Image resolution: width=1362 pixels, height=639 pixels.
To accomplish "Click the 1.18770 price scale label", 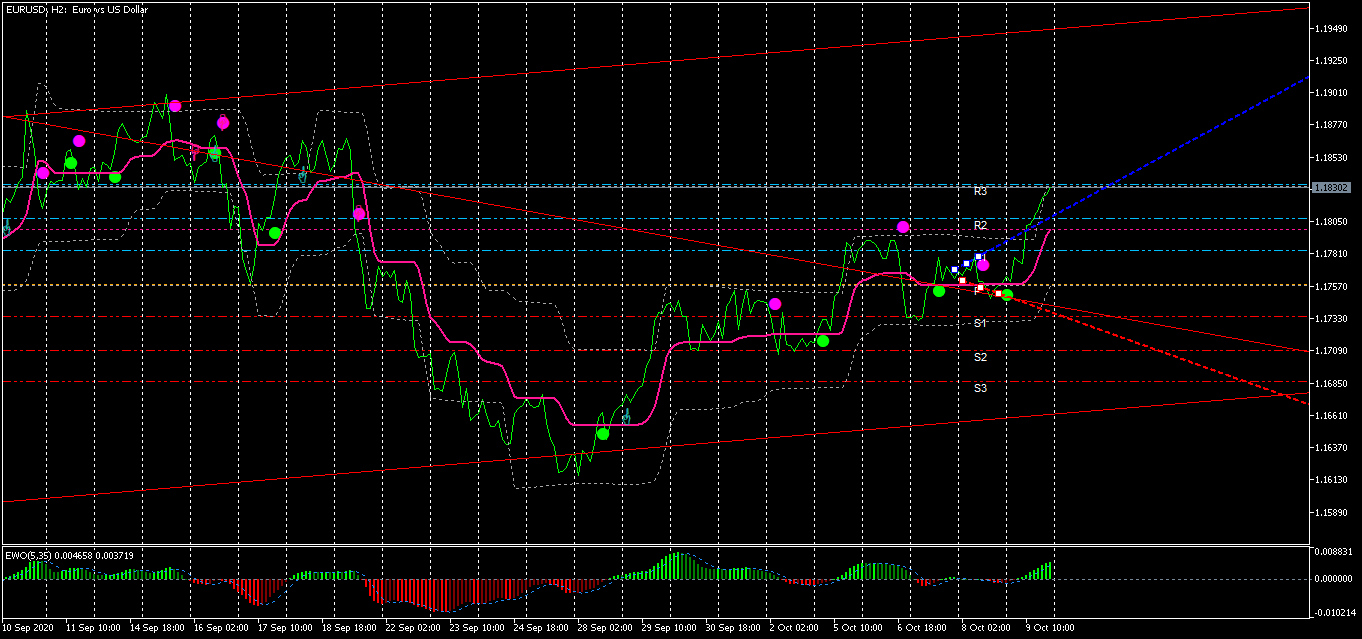I will pos(1333,125).
